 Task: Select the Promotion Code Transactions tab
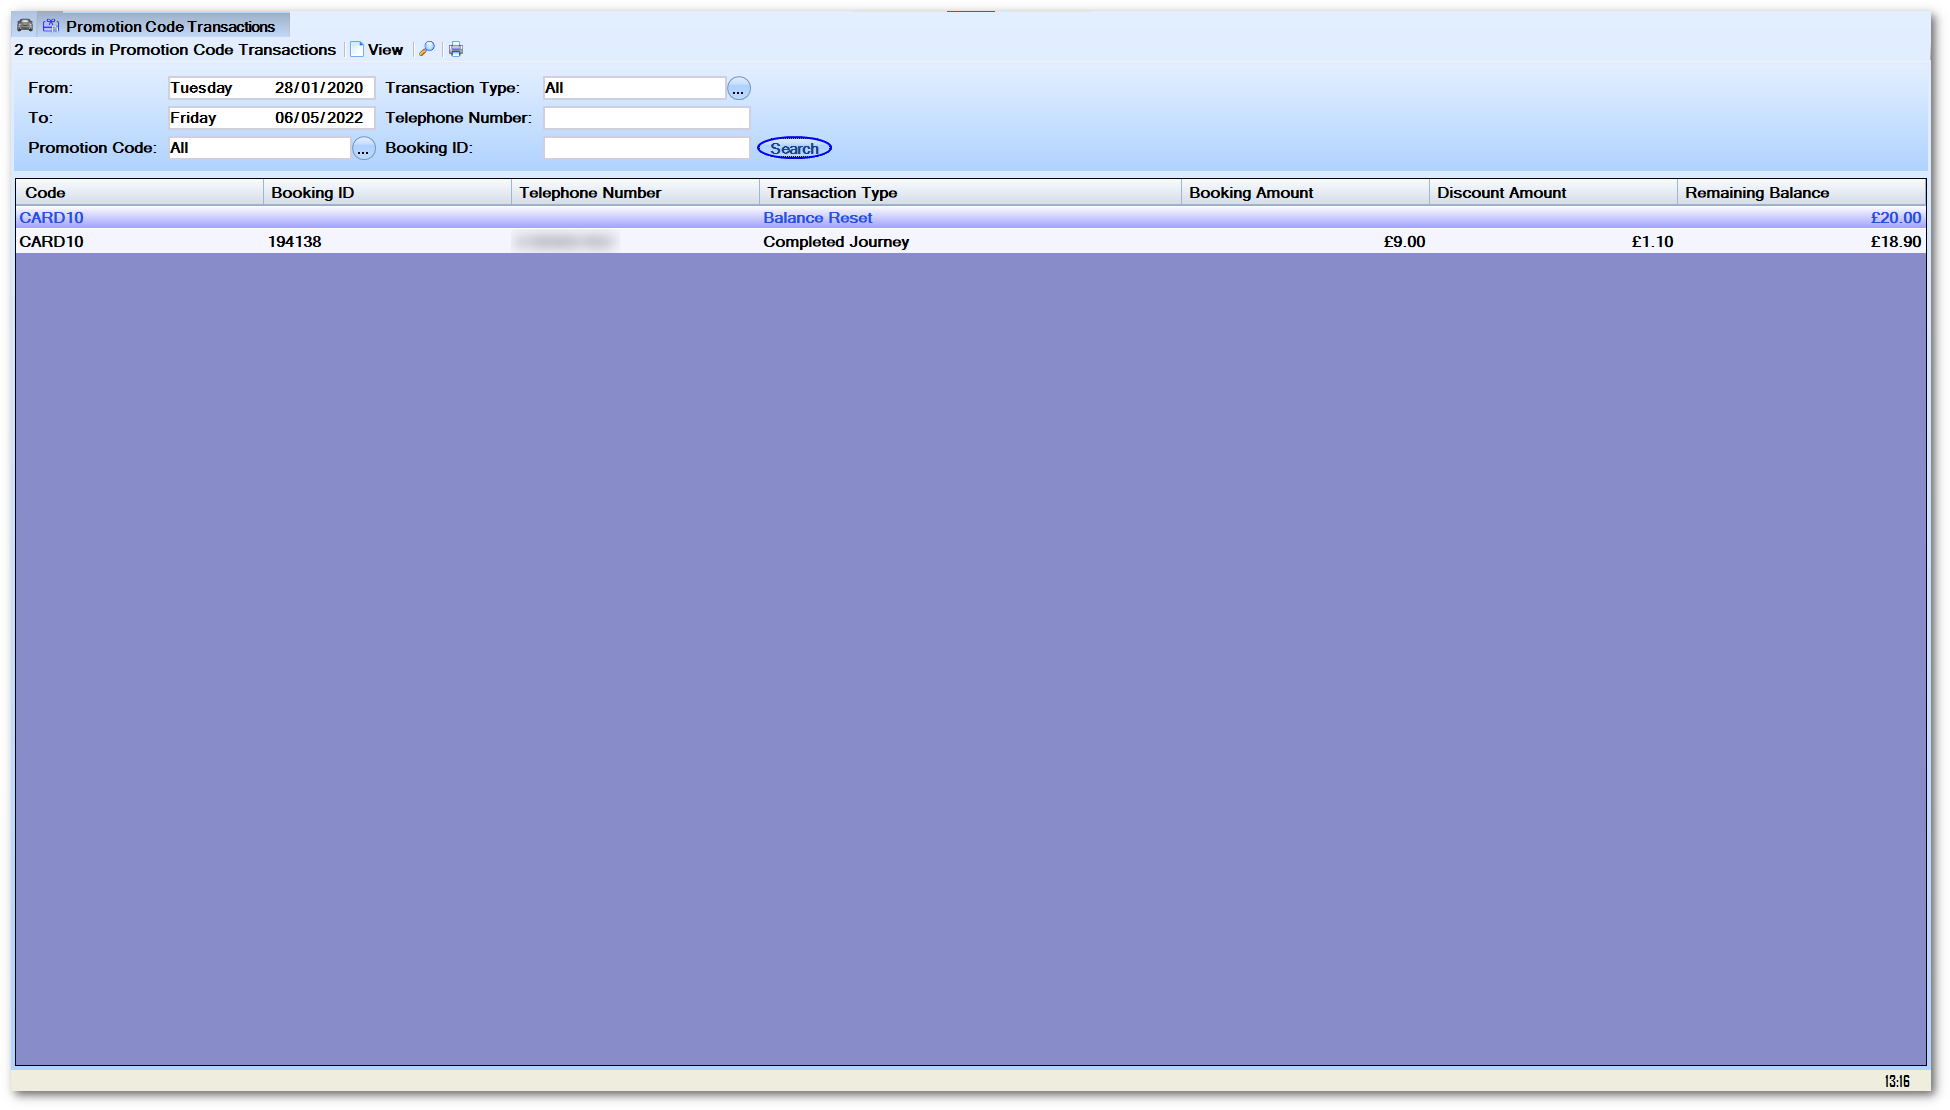tap(165, 26)
